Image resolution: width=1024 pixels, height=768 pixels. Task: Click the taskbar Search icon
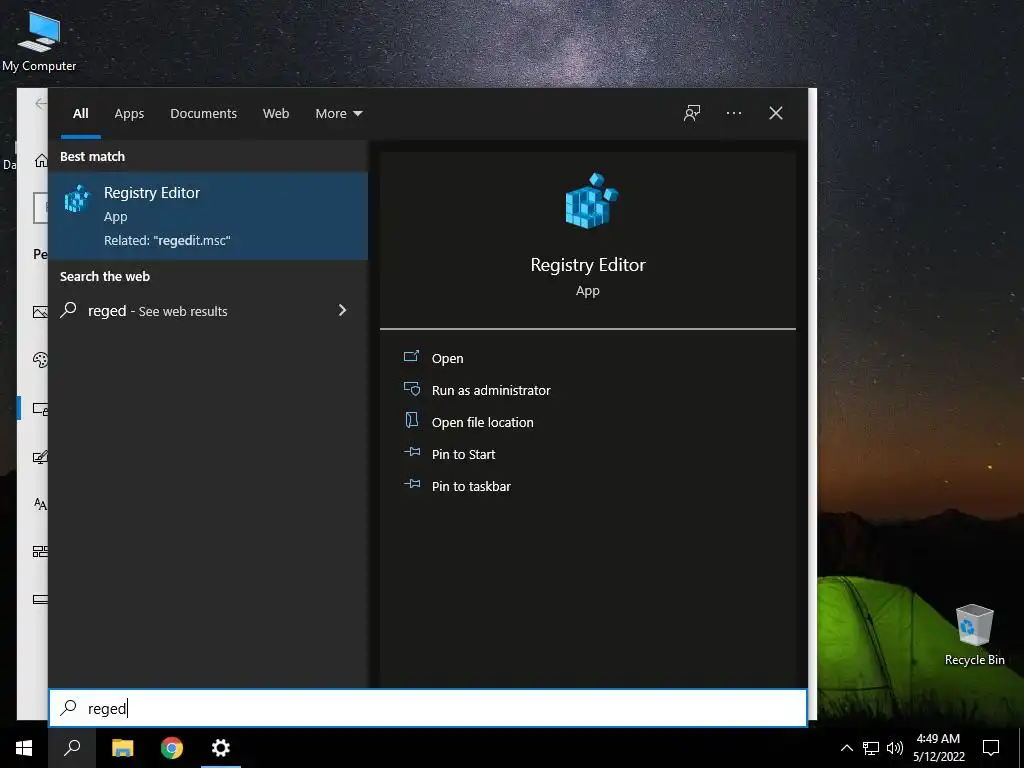(72, 748)
